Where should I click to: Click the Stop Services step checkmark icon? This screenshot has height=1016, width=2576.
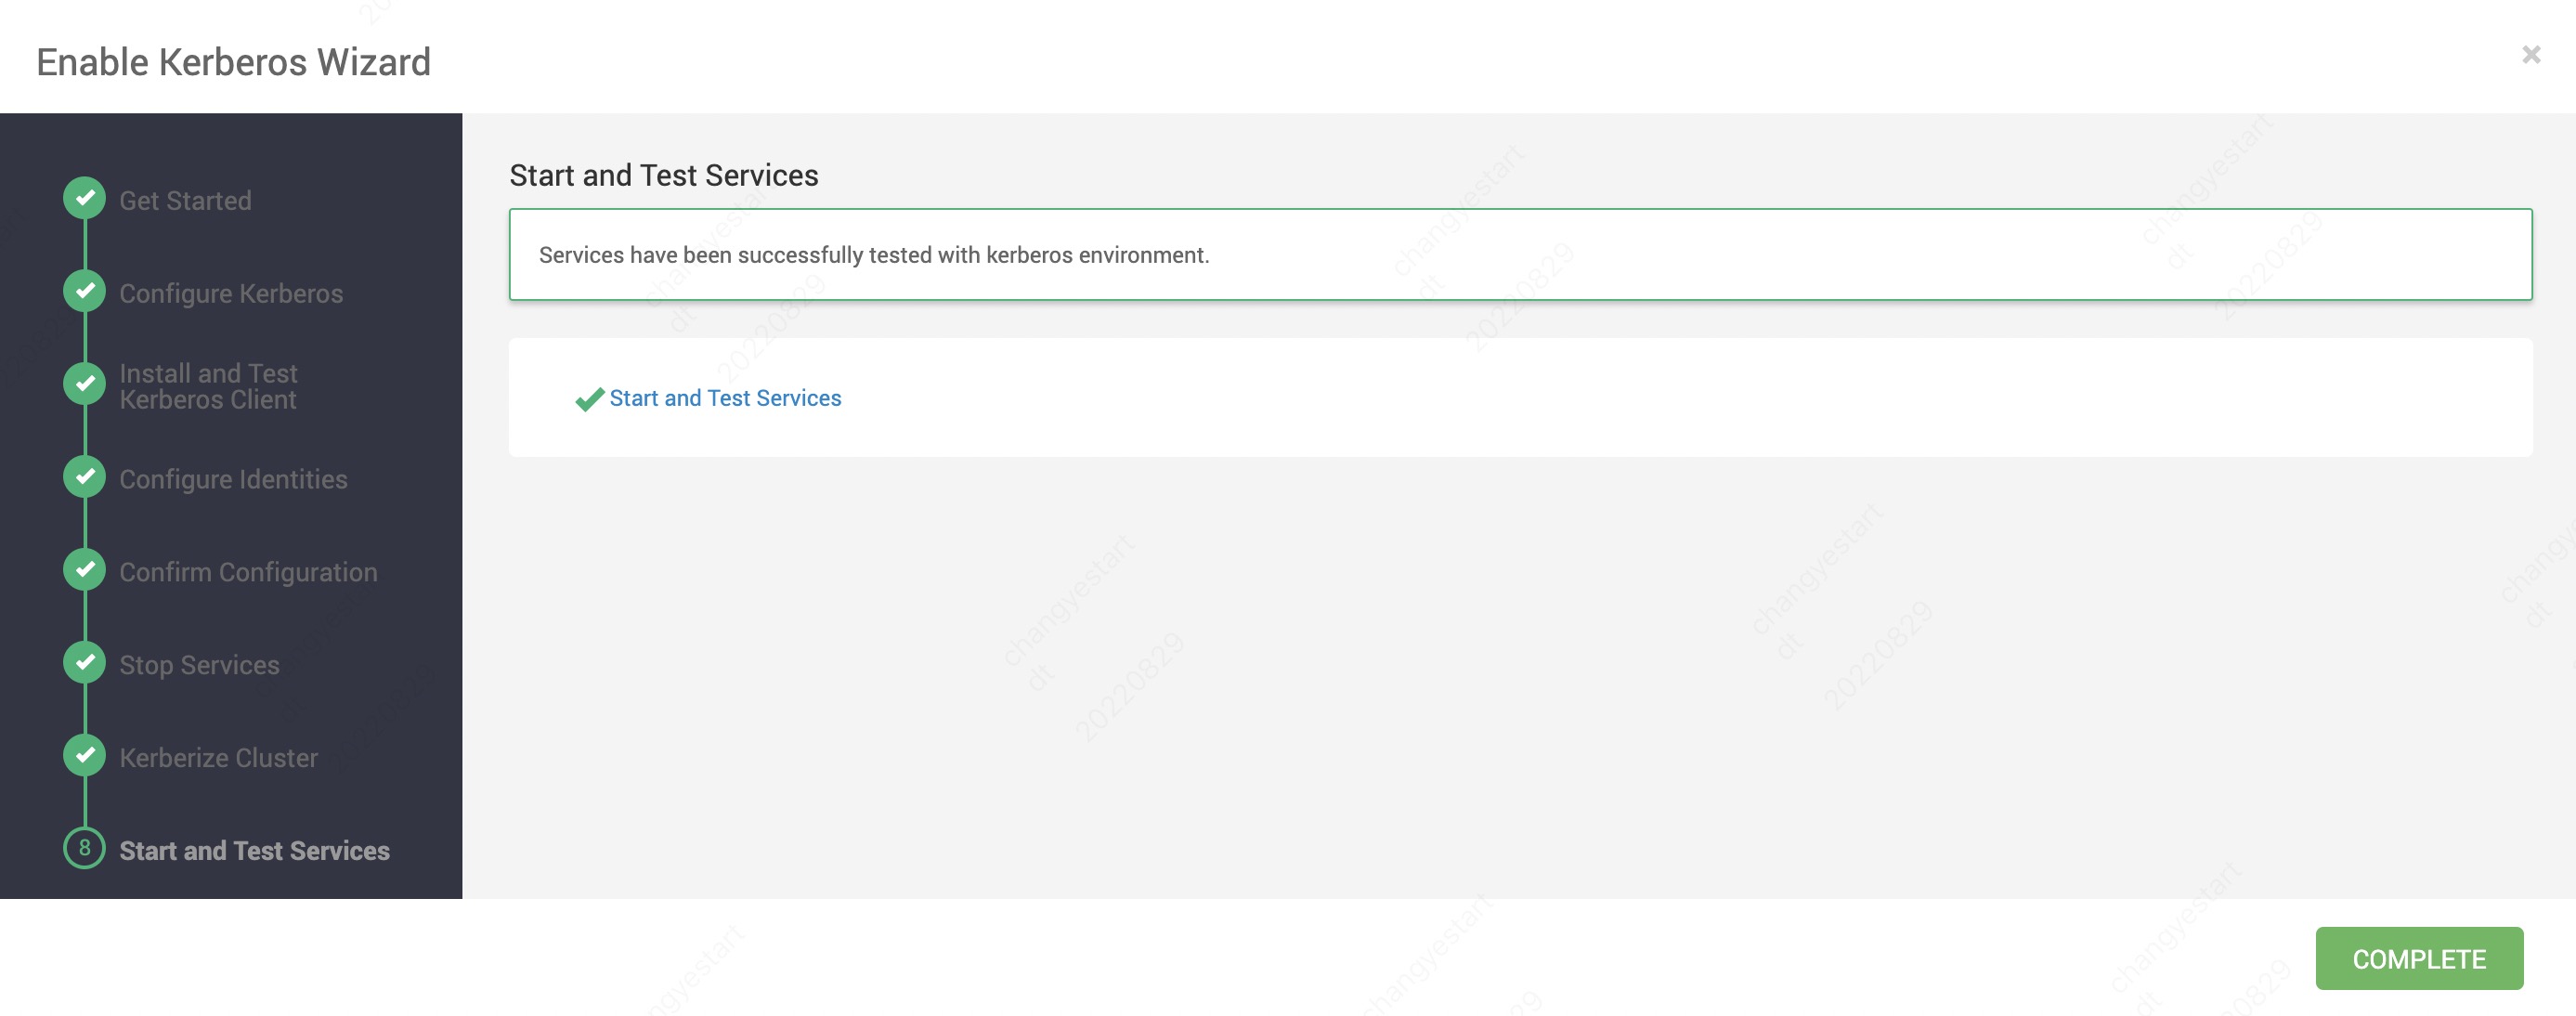coord(85,663)
